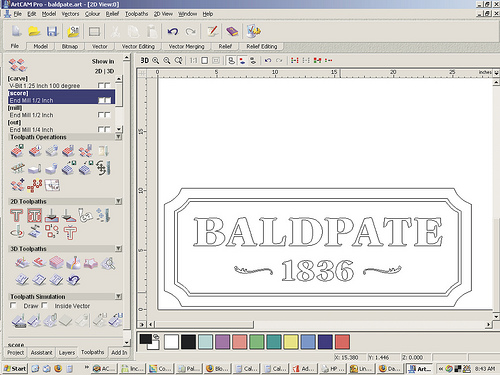Open the Relief menu

112,14
